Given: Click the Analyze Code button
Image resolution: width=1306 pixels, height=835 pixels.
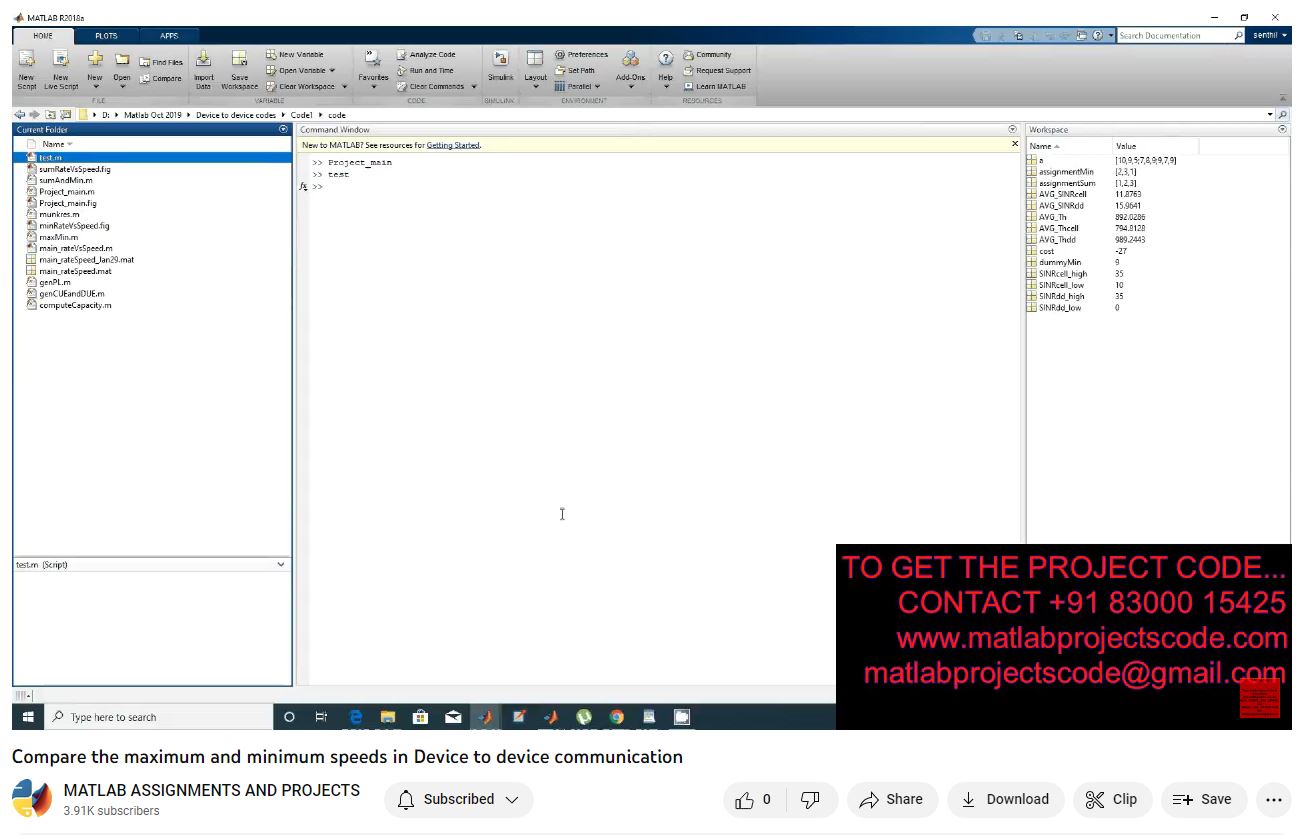Looking at the screenshot, I should tap(426, 55).
